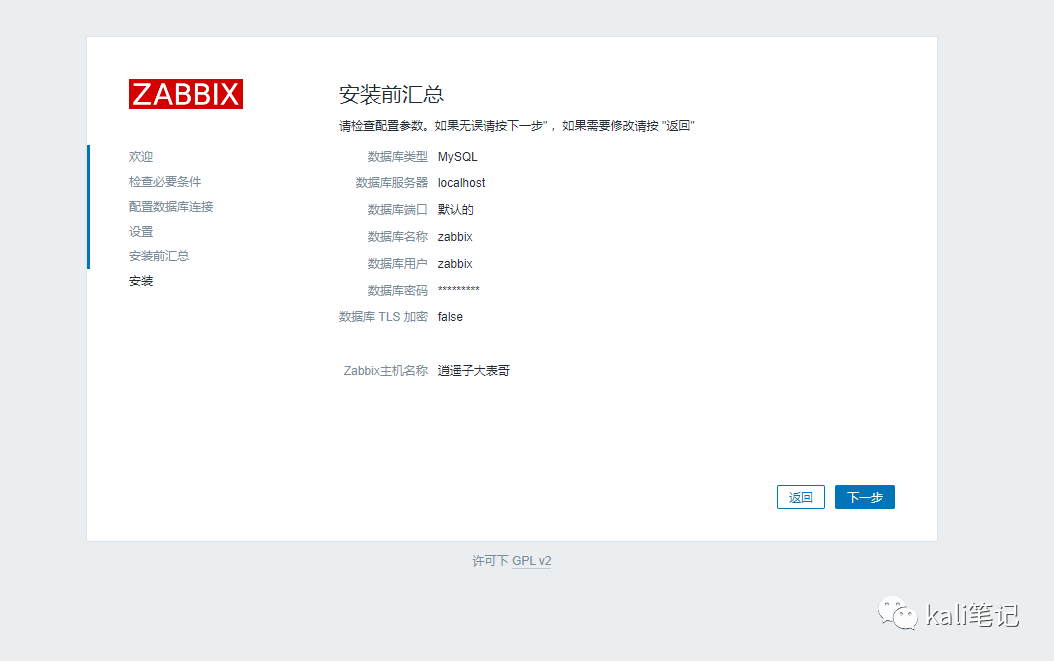Click the 逍遥子大表哥 host name value

click(x=474, y=371)
